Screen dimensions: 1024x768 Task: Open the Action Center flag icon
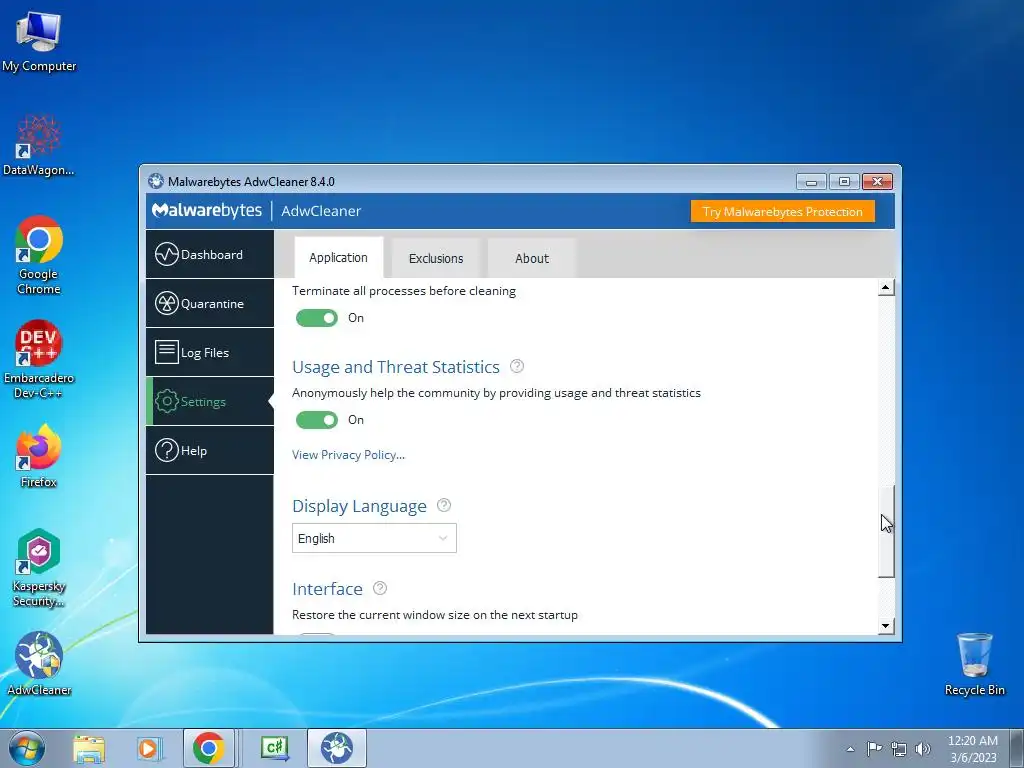click(x=874, y=748)
